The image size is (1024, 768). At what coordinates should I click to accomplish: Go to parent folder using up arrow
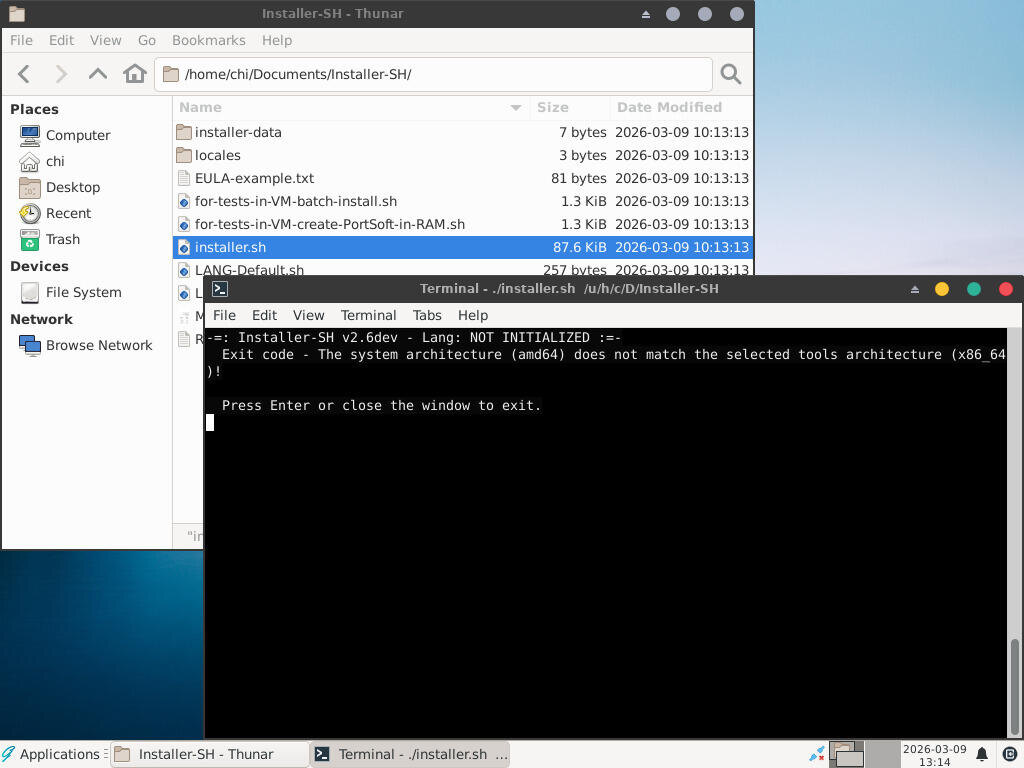pos(98,74)
